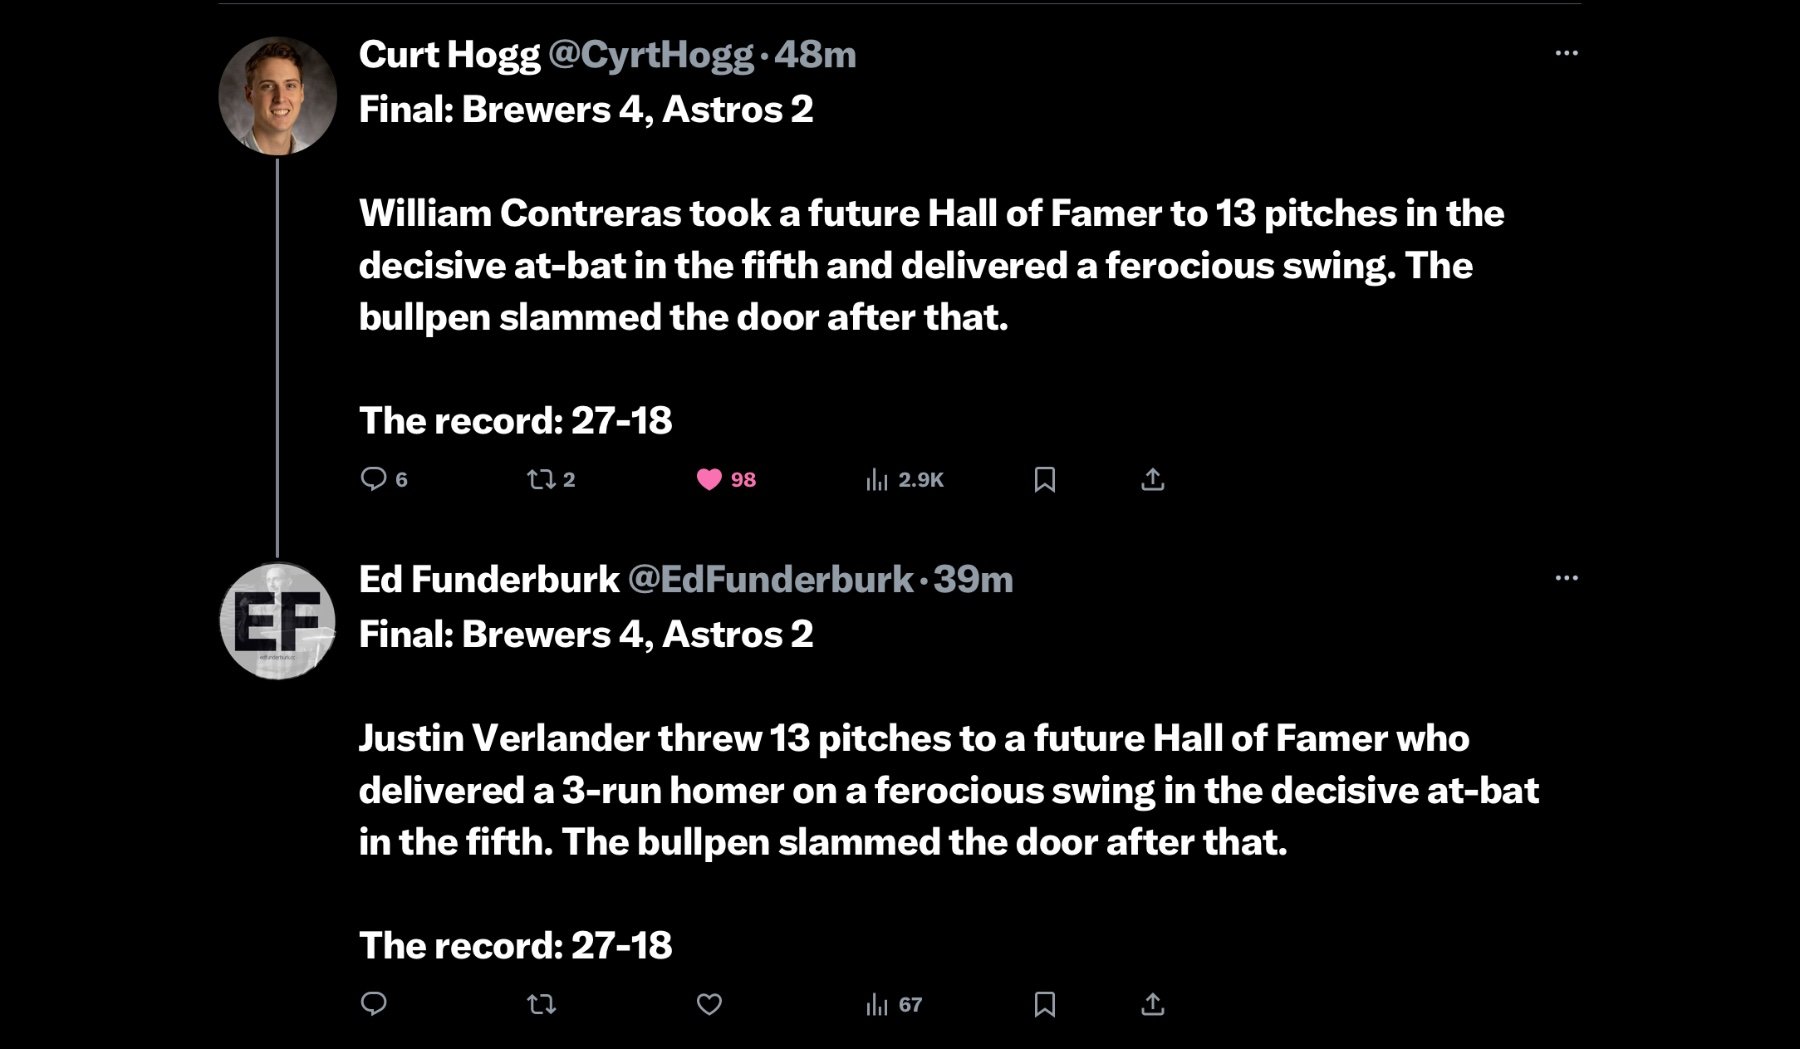View analytics on Curt Hogg's tweet
Viewport: 1800px width, 1049px height.
877,480
